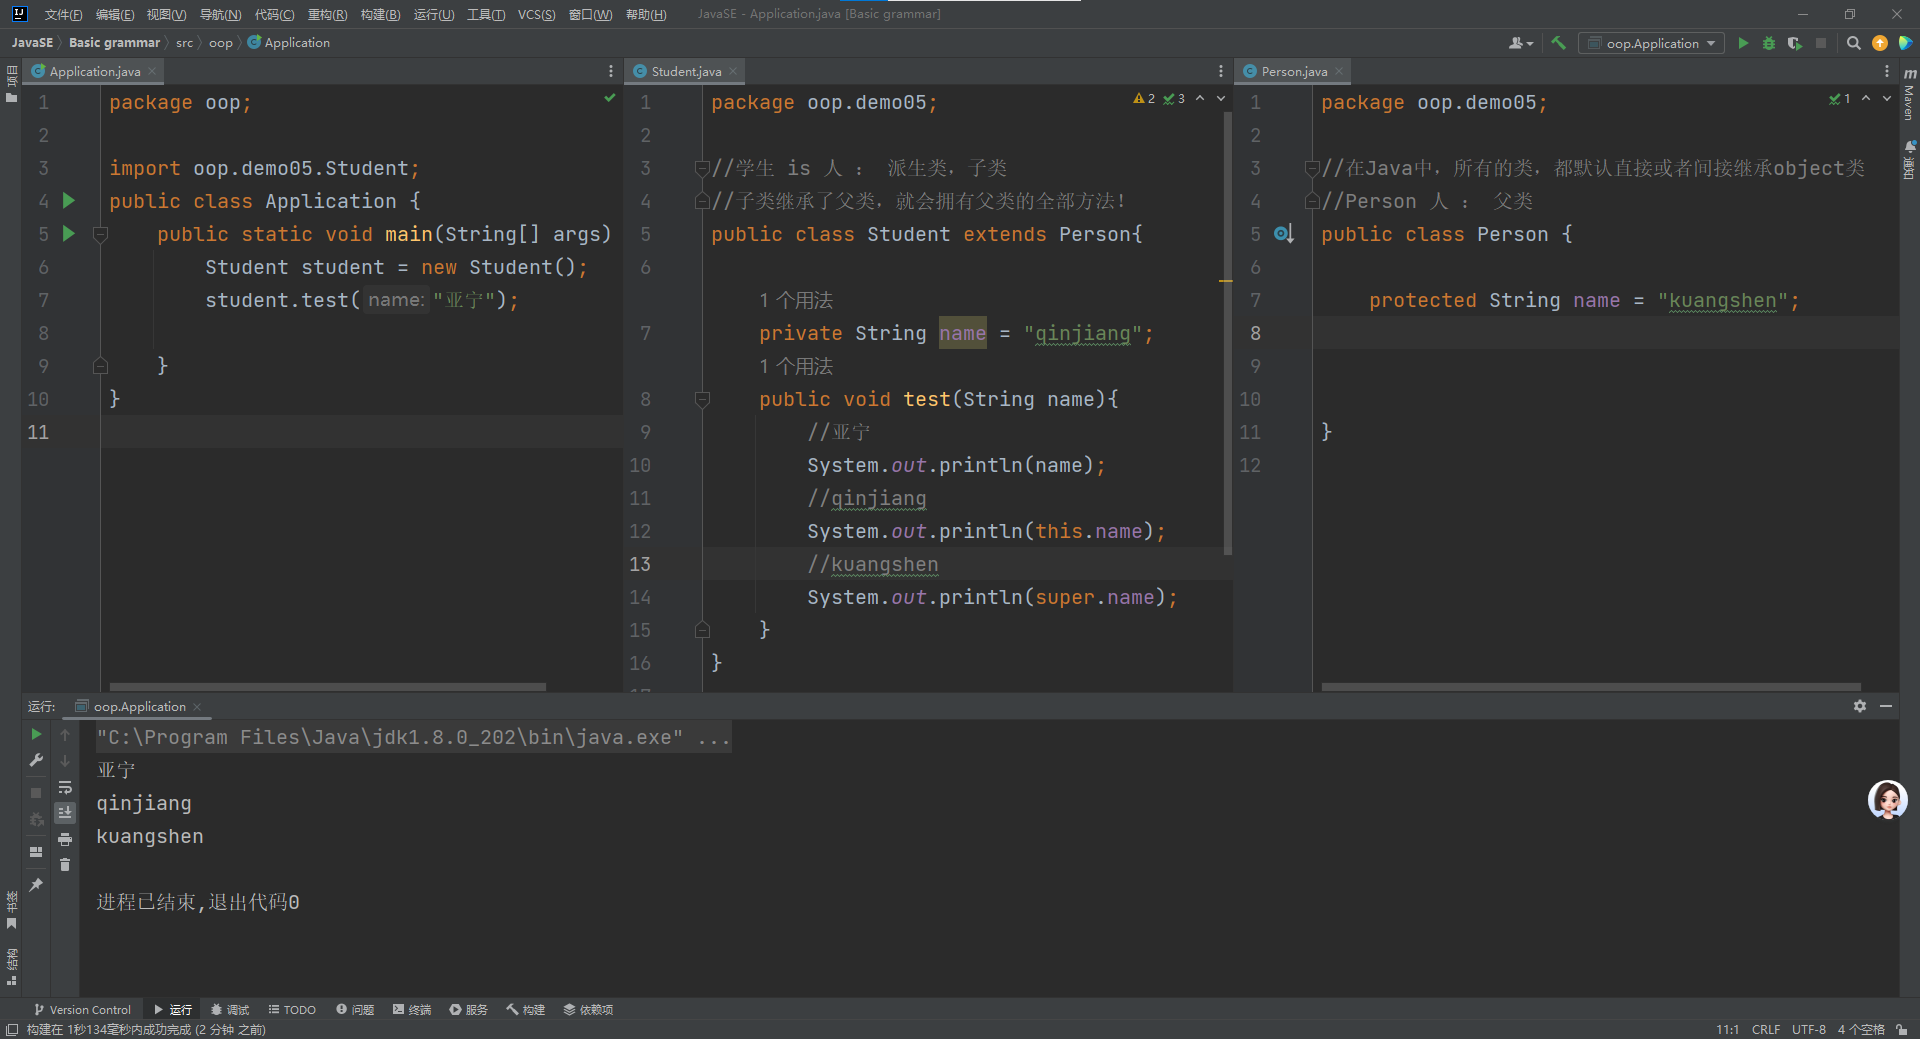Screen dimensions: 1920x1039
Task: Click the subclass gutter icon beside class Person
Action: (1284, 234)
